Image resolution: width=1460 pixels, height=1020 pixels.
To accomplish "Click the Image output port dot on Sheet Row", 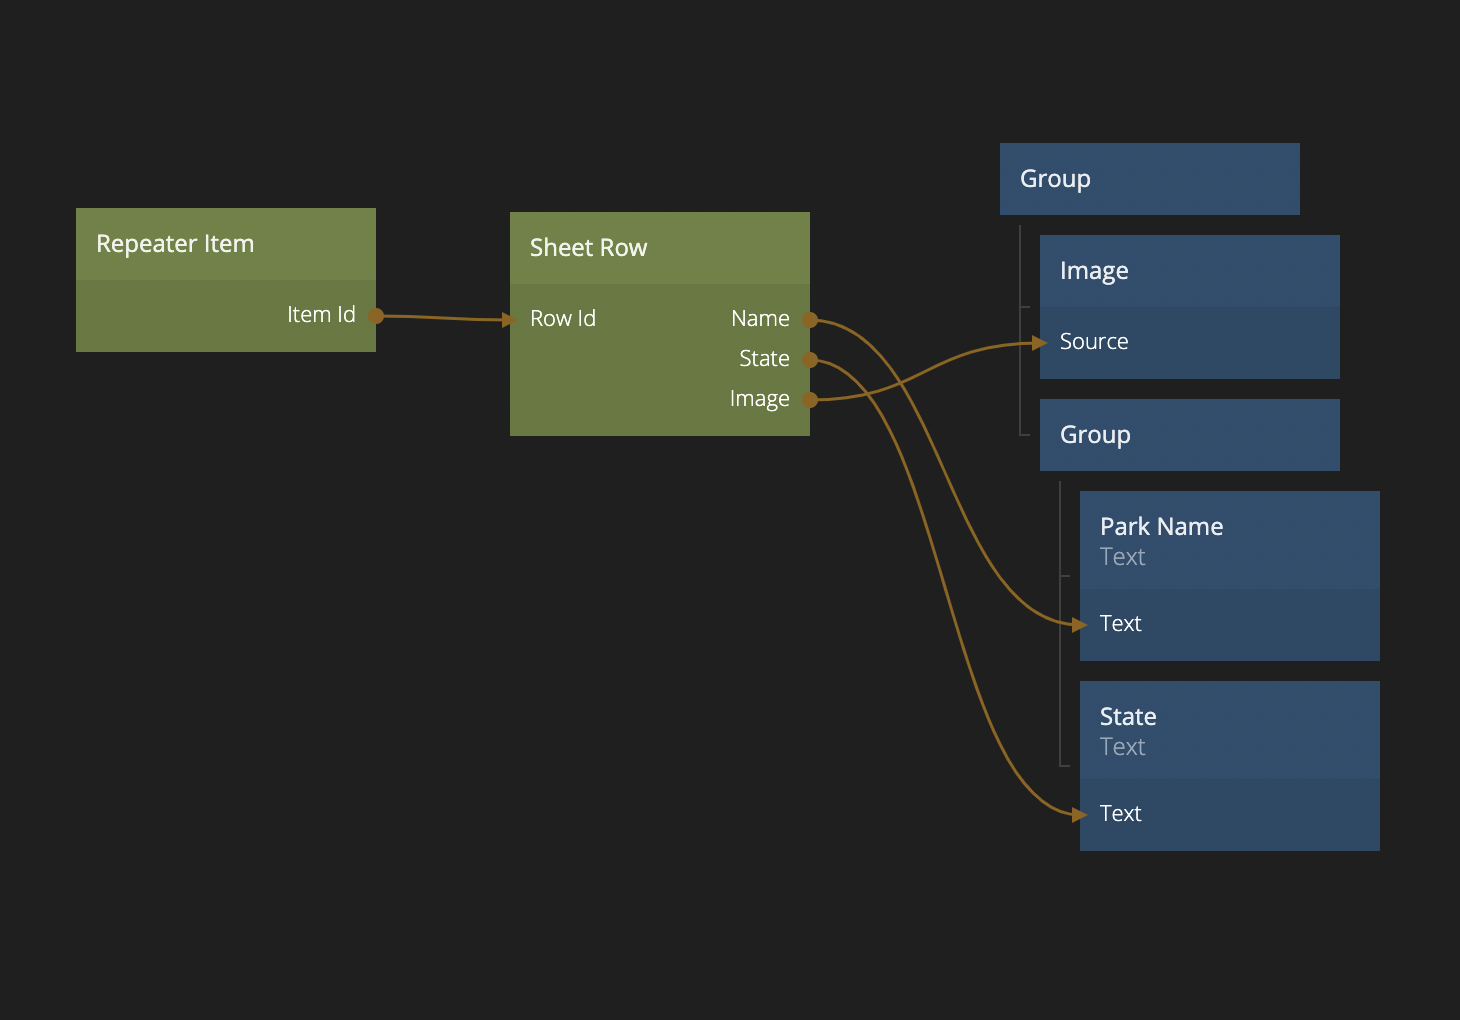I will [x=810, y=400].
